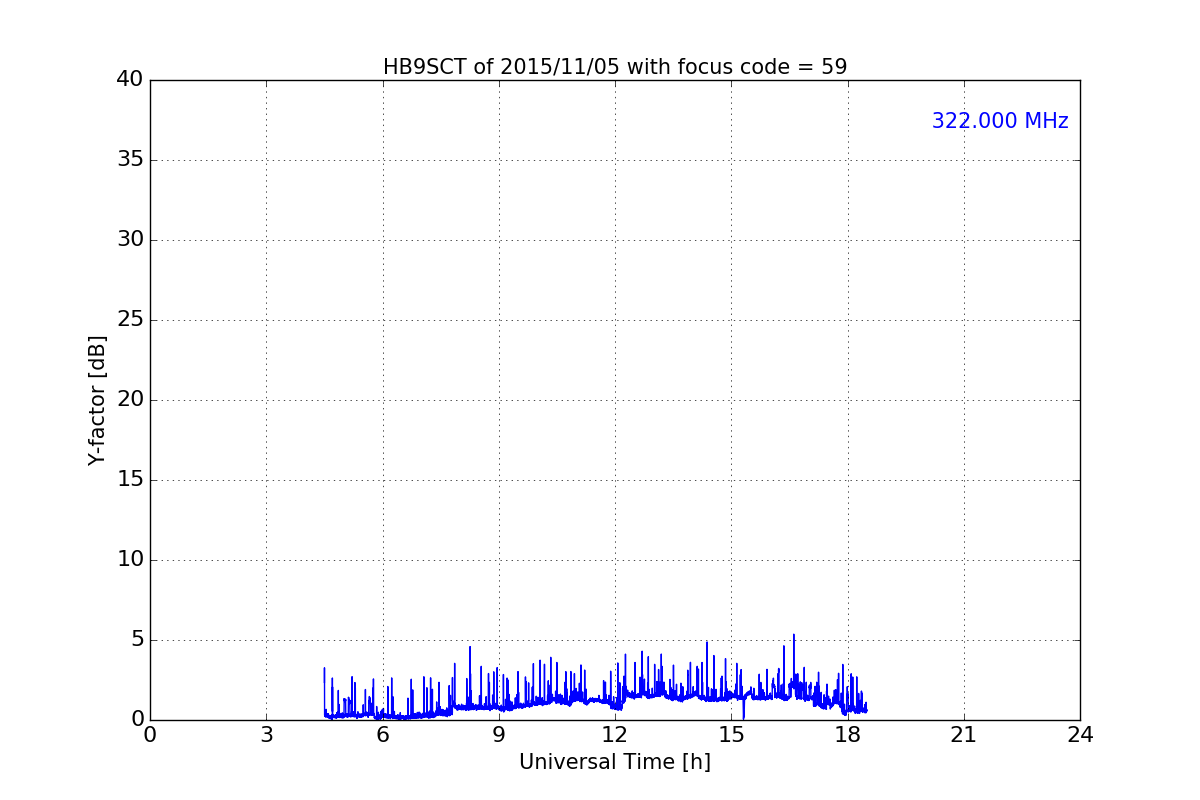
Task: Click x-axis tick label 18
Action: (848, 735)
